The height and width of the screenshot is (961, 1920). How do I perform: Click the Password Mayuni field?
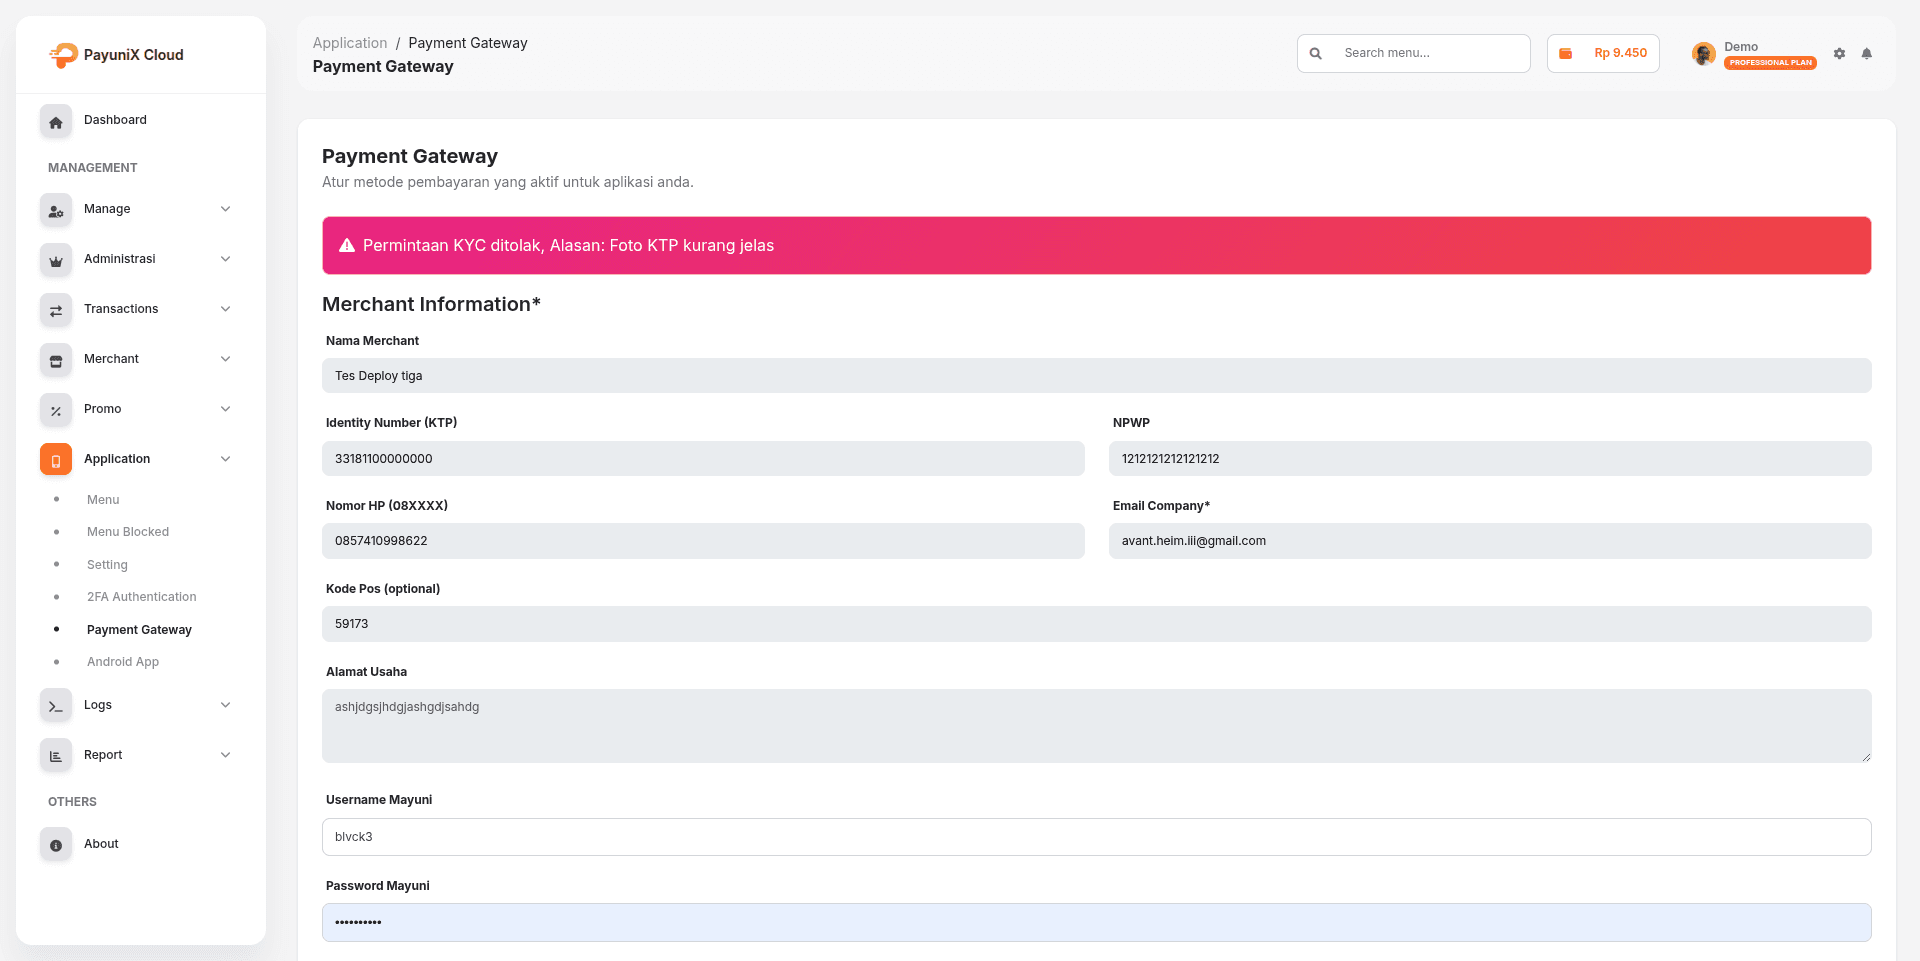1097,923
